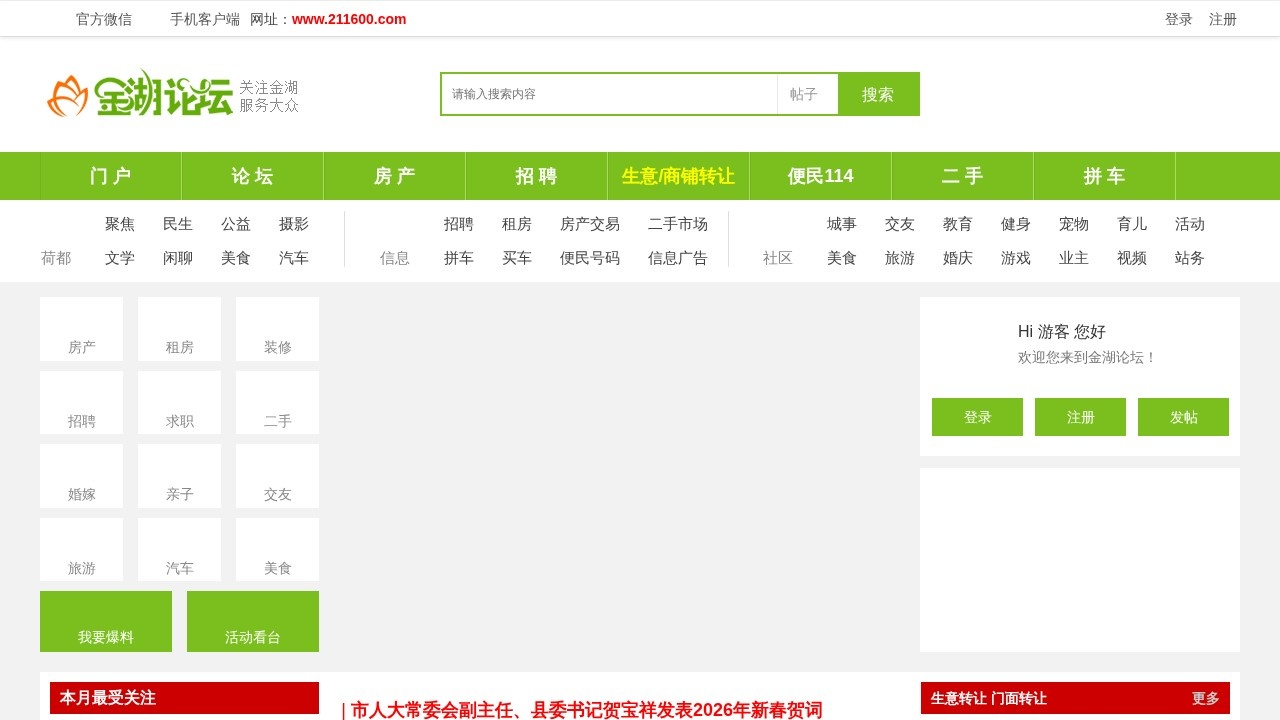Open the 汽车 car icon
This screenshot has height=720, width=1280.
(179, 549)
